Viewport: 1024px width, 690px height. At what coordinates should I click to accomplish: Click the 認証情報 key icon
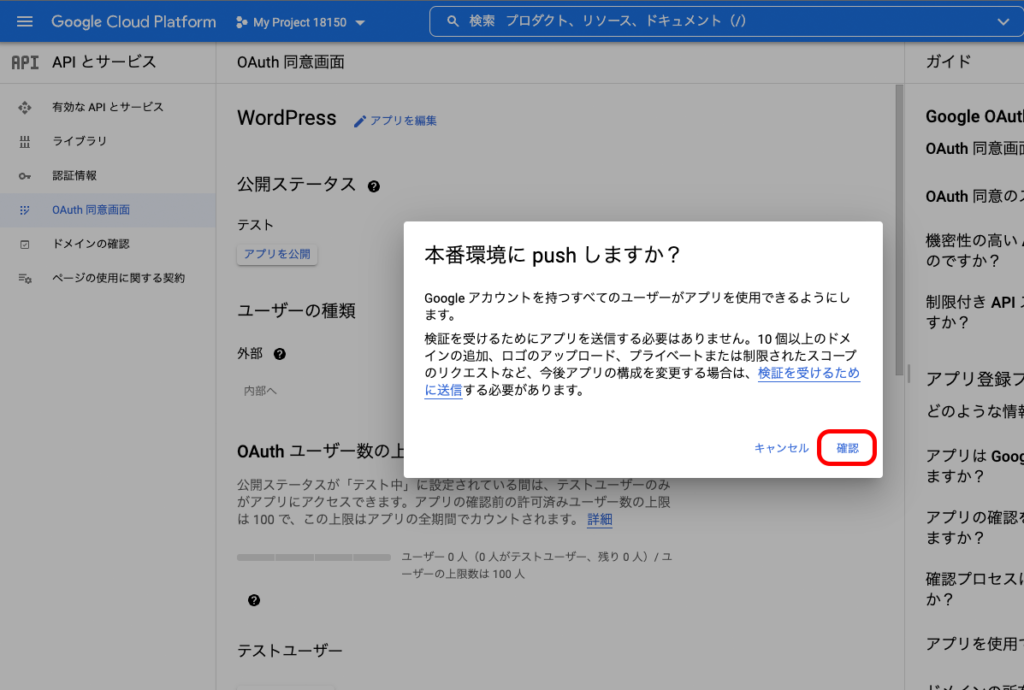(25, 176)
